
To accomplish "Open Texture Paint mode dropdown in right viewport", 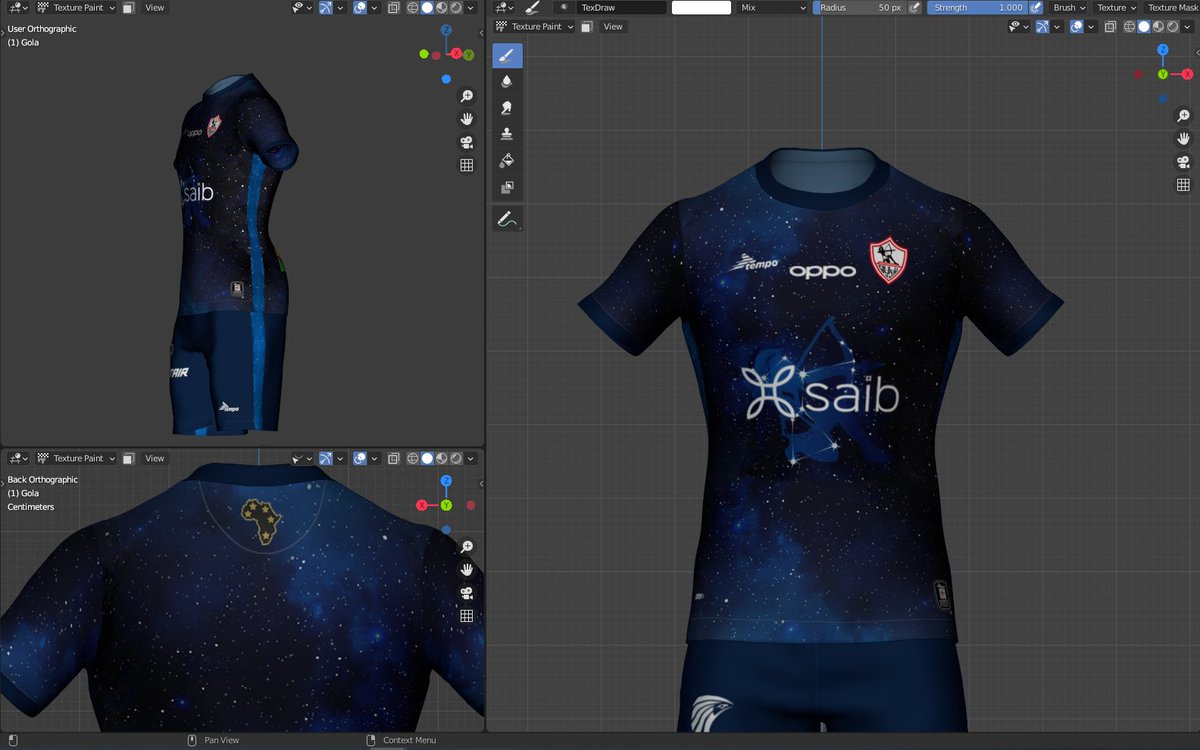I will click(534, 27).
